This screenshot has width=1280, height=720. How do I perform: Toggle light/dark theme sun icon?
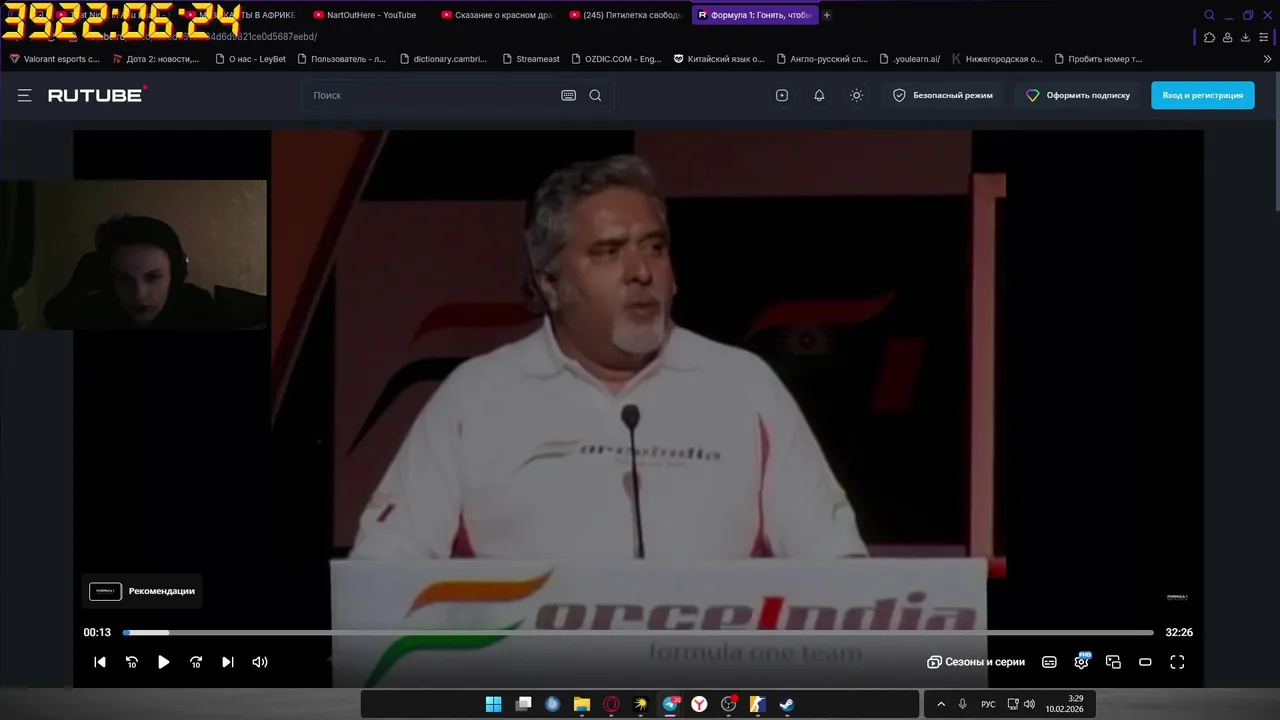pyautogui.click(x=856, y=95)
